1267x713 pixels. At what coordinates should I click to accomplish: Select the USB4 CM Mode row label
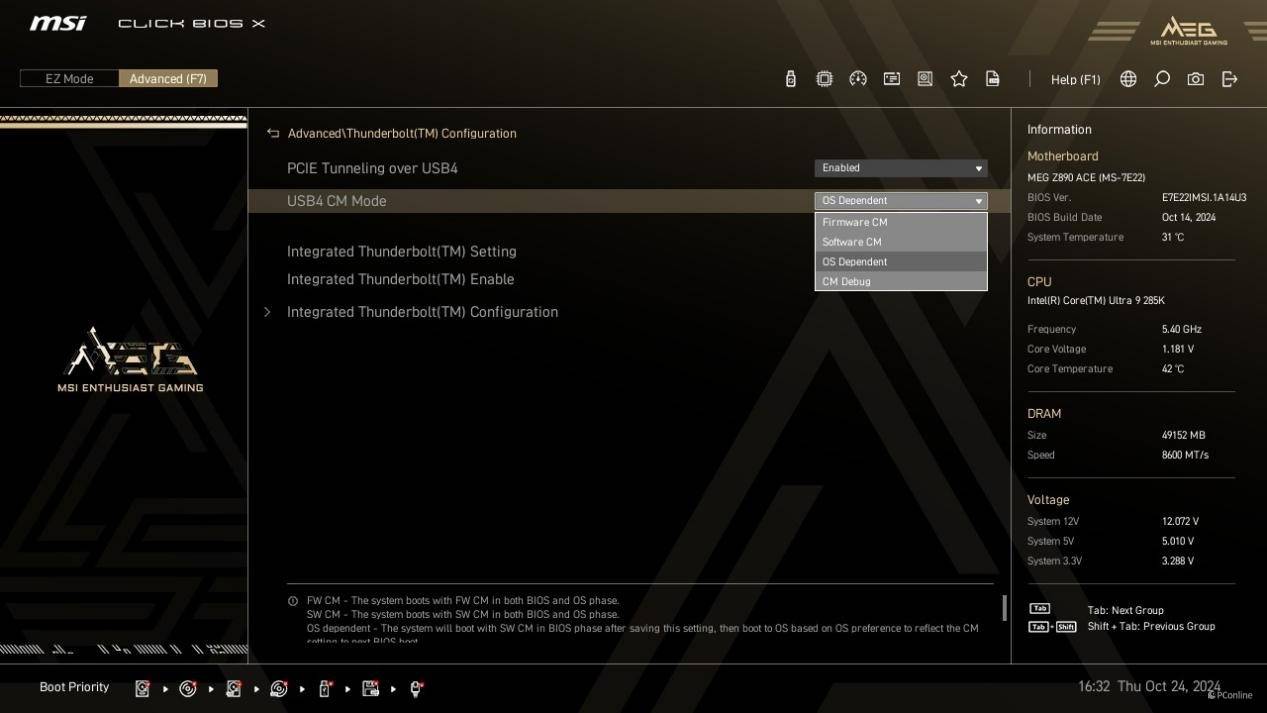click(x=336, y=201)
